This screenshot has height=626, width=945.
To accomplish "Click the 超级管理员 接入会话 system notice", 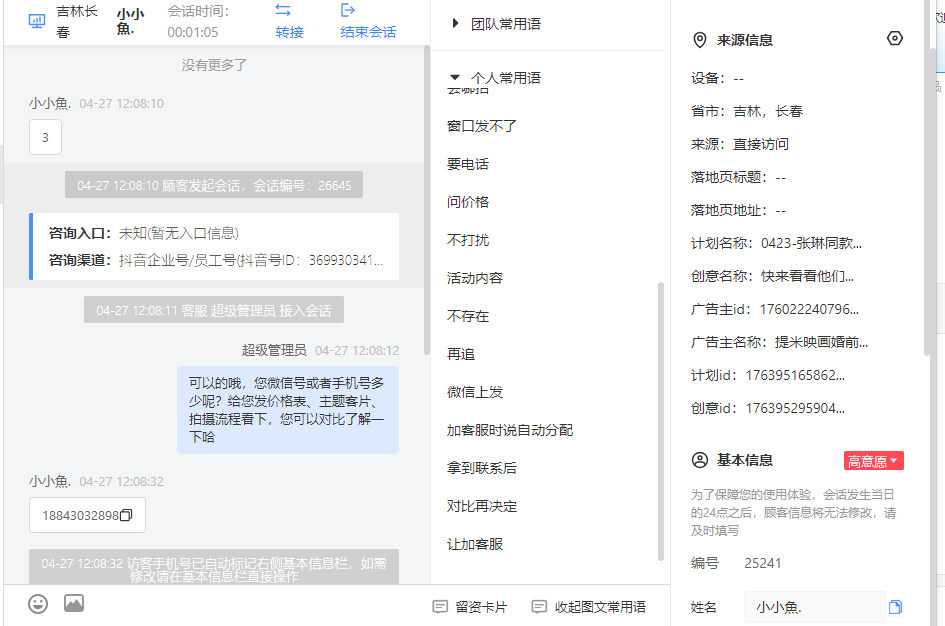I will 214,310.
